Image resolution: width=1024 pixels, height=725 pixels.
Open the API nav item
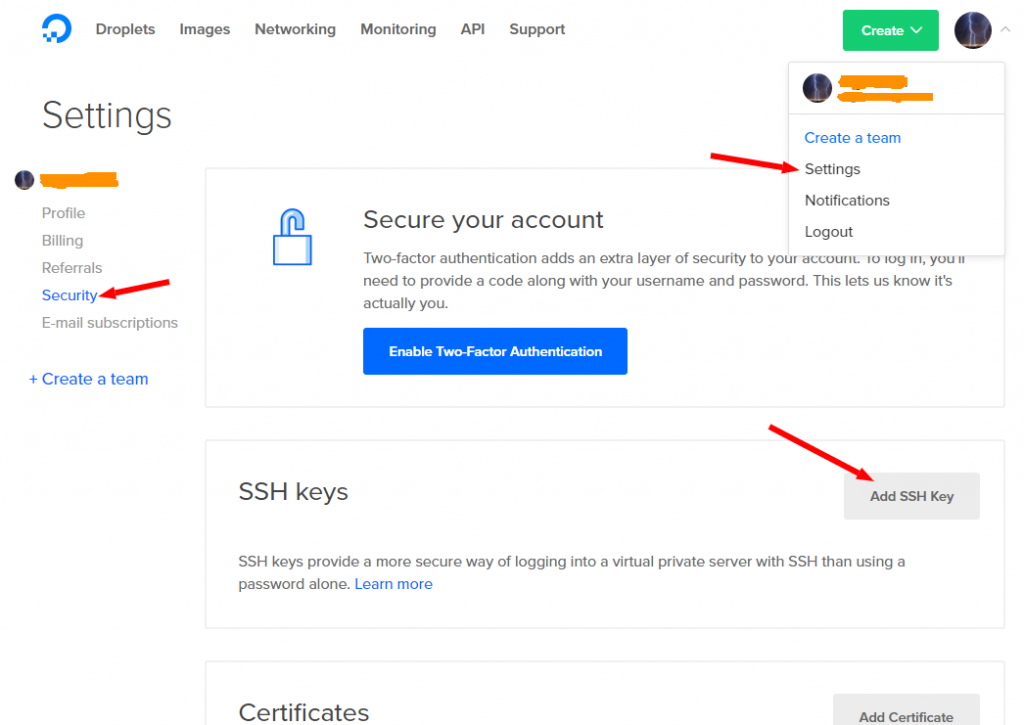pyautogui.click(x=473, y=29)
